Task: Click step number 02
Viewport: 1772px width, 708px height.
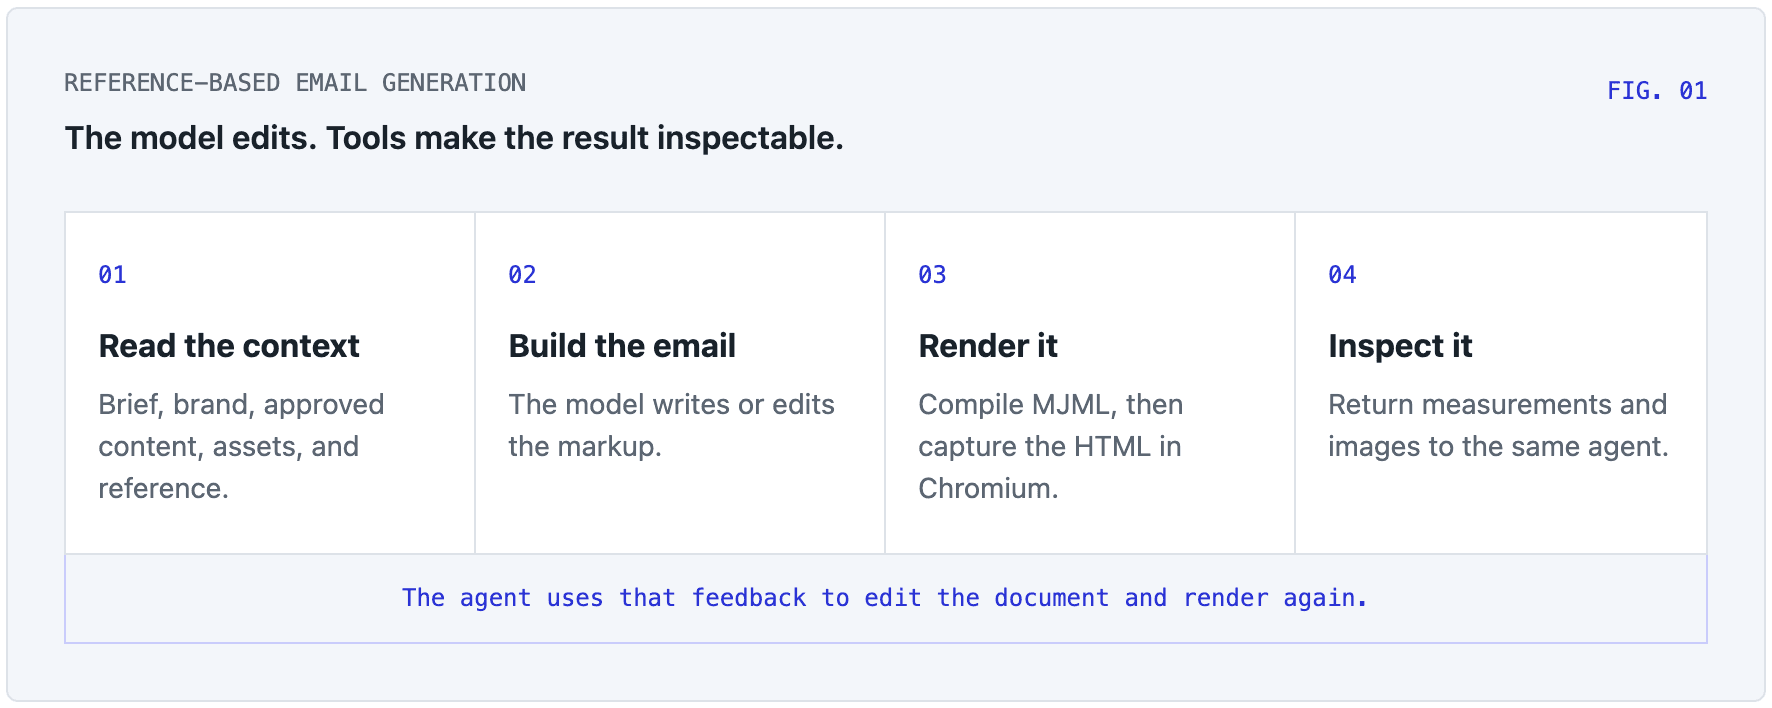Action: tap(522, 275)
